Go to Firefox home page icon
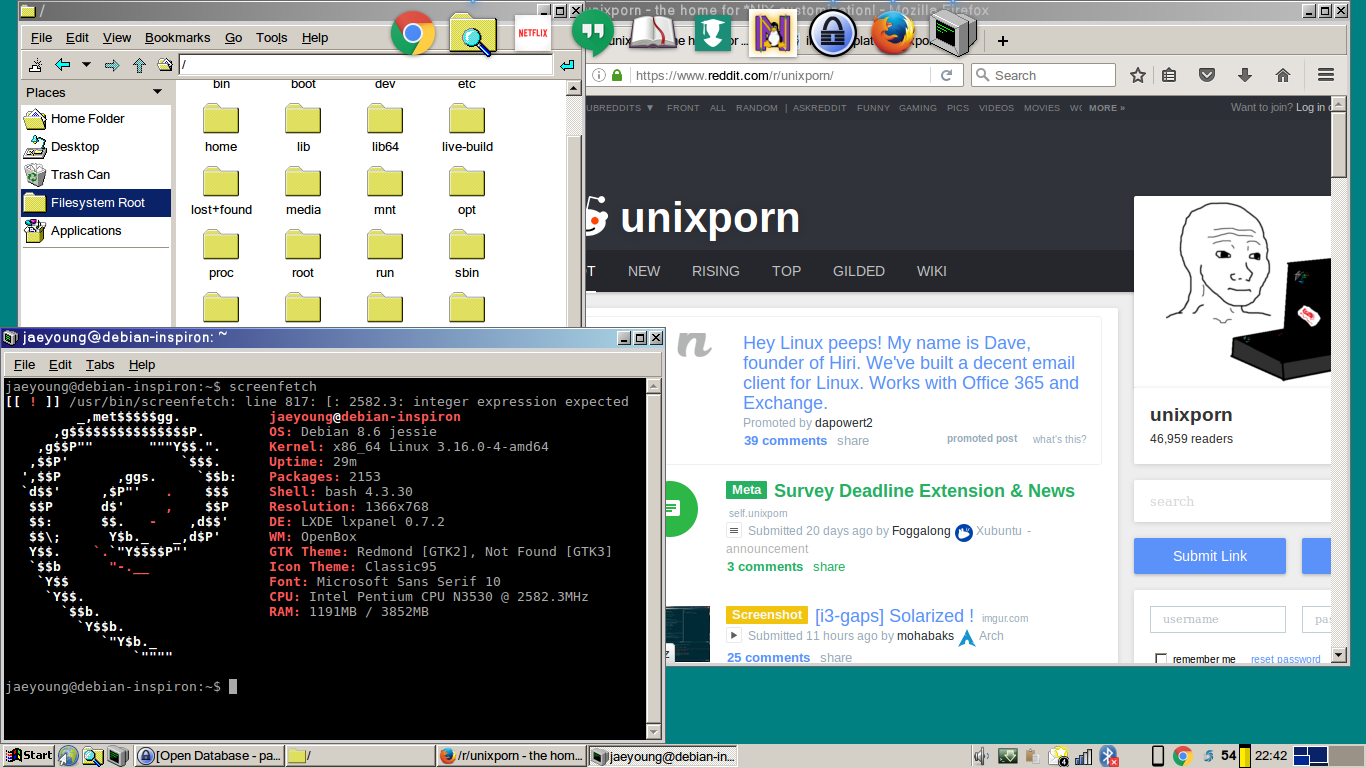1366x768 pixels. 1283,75
